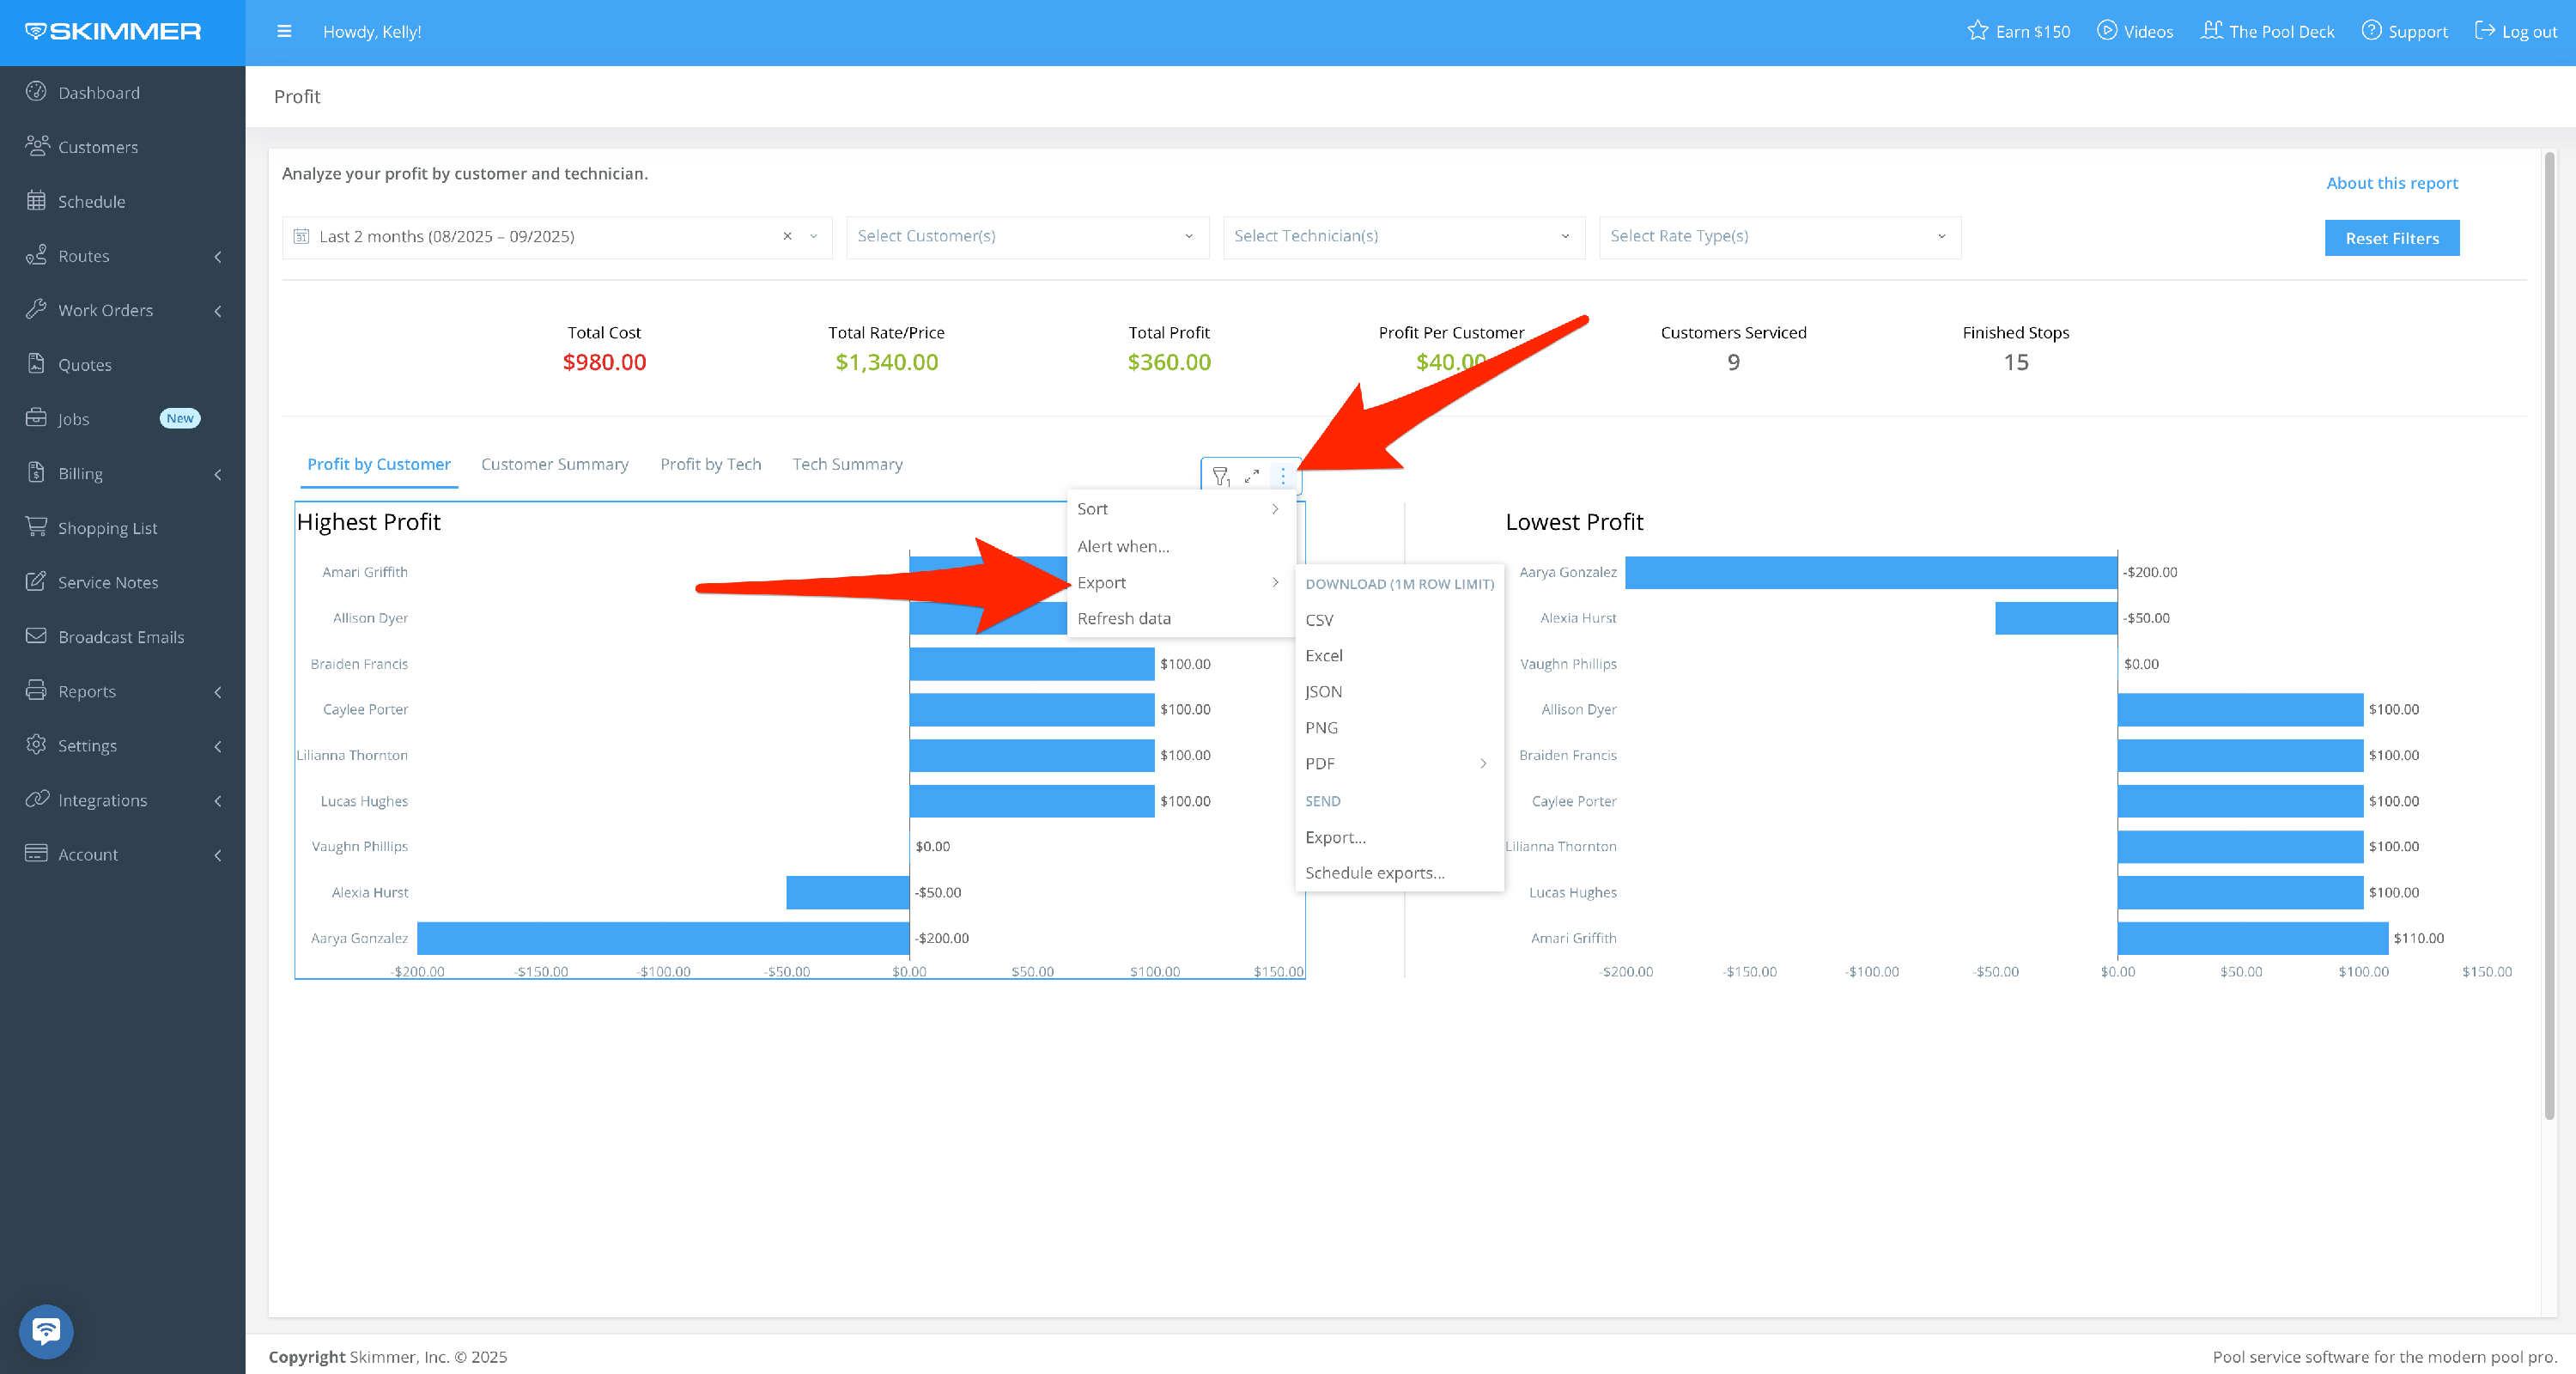Click the chart filter funnel icon

click(x=1220, y=476)
